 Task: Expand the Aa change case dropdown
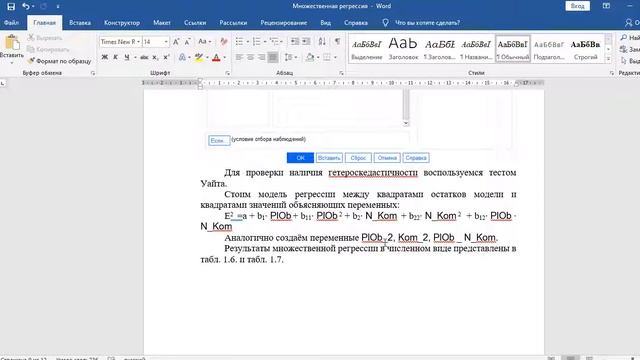[x=210, y=42]
